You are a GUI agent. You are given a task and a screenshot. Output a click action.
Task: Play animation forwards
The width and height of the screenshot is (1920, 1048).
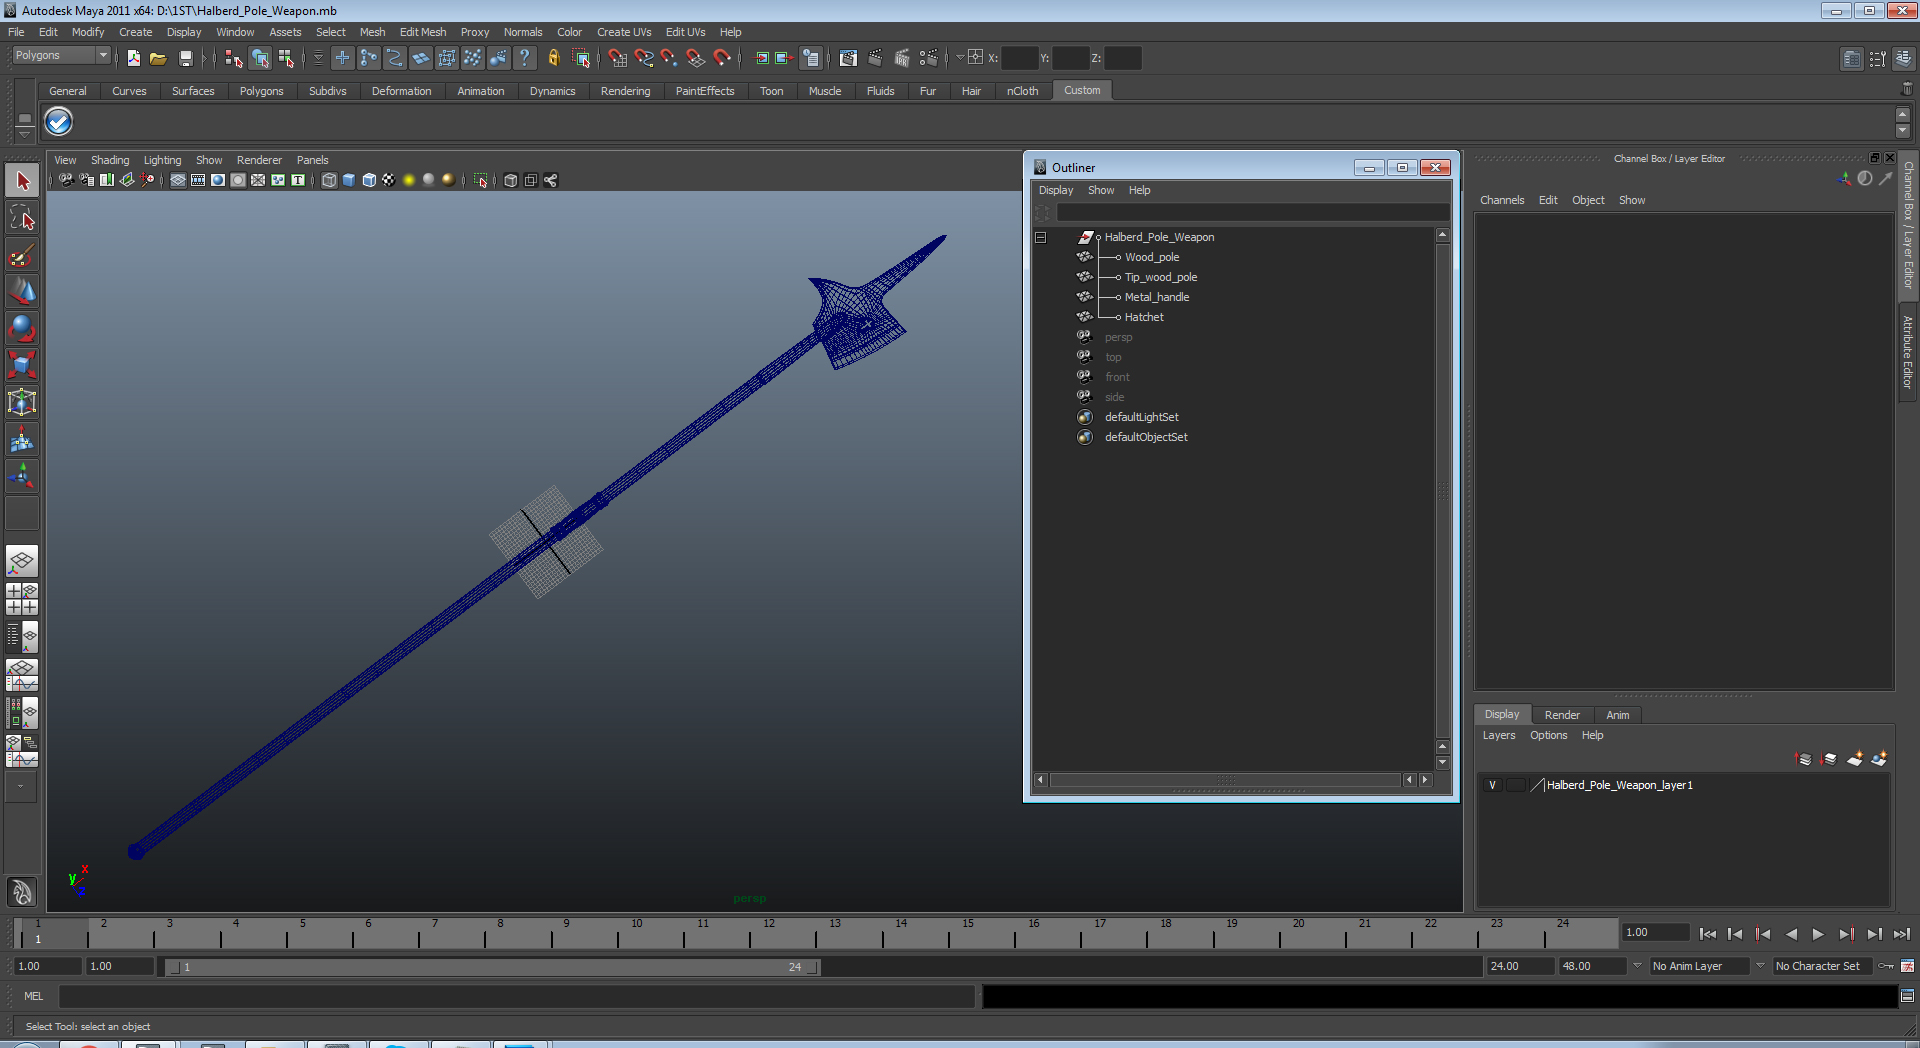(1818, 934)
